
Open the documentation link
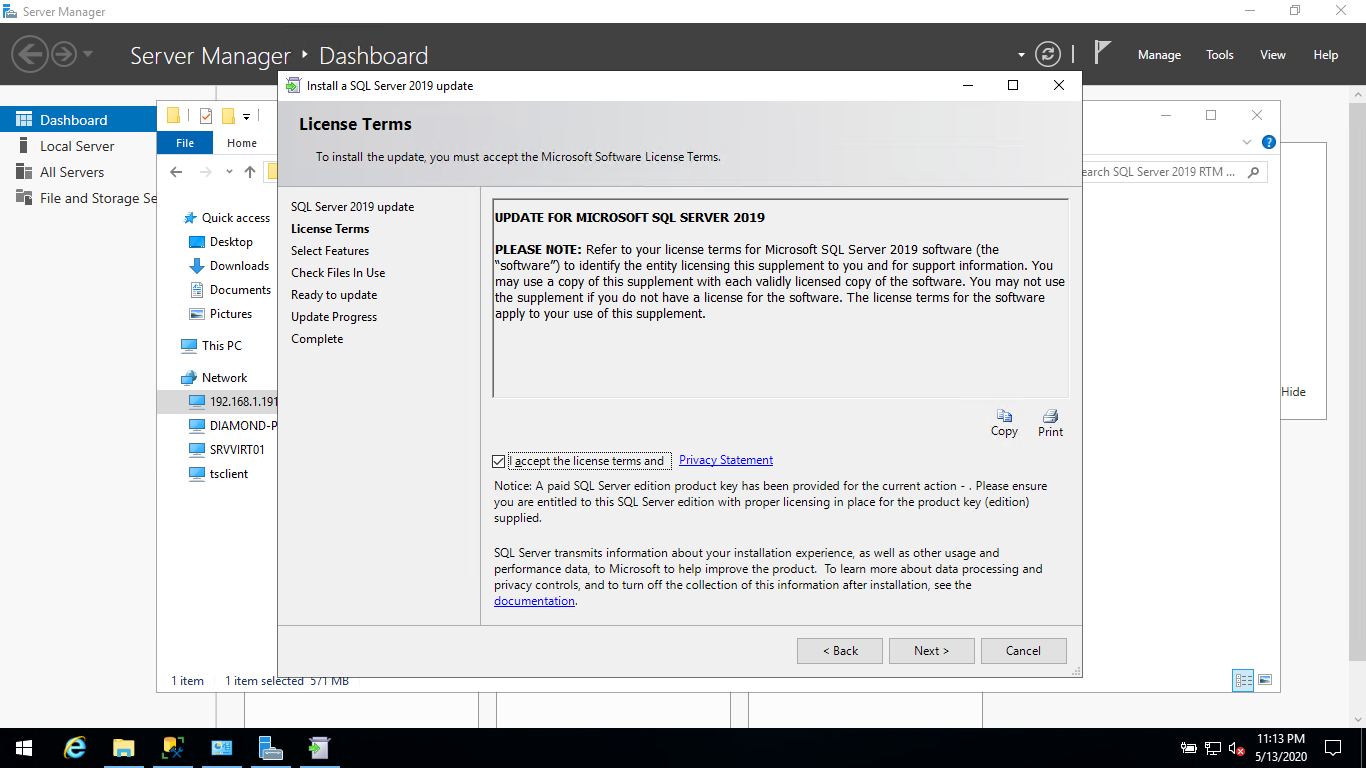tap(534, 601)
